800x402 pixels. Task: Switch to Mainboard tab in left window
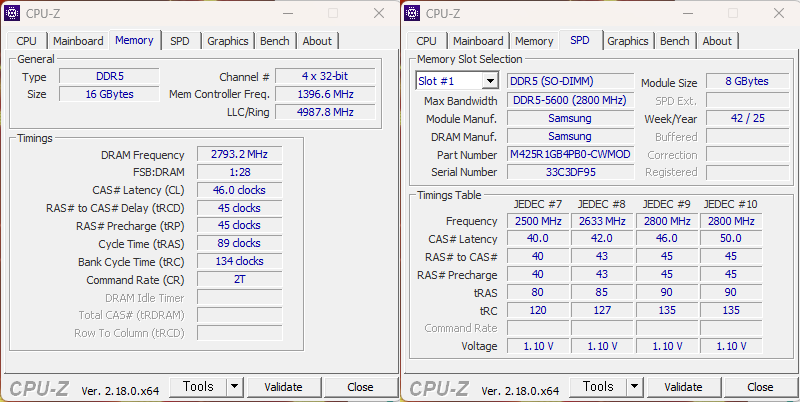(x=78, y=41)
